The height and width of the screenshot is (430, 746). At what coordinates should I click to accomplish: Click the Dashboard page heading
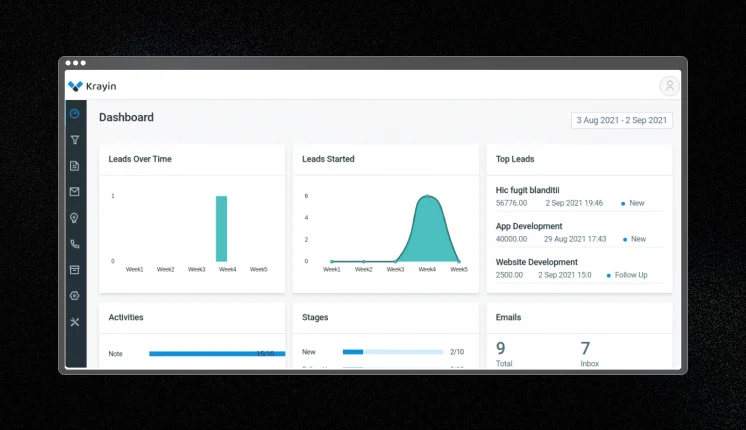click(x=126, y=117)
